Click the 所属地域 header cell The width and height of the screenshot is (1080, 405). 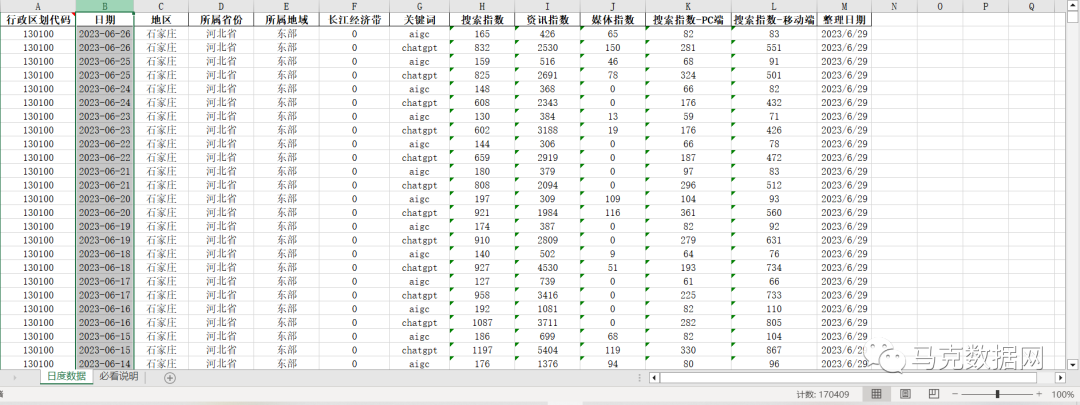pyautogui.click(x=287, y=20)
